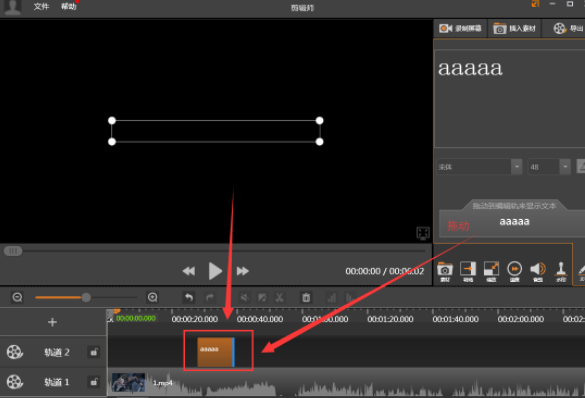Select the transition tool with arrow icon
This screenshot has height=398, width=585.
(468, 272)
